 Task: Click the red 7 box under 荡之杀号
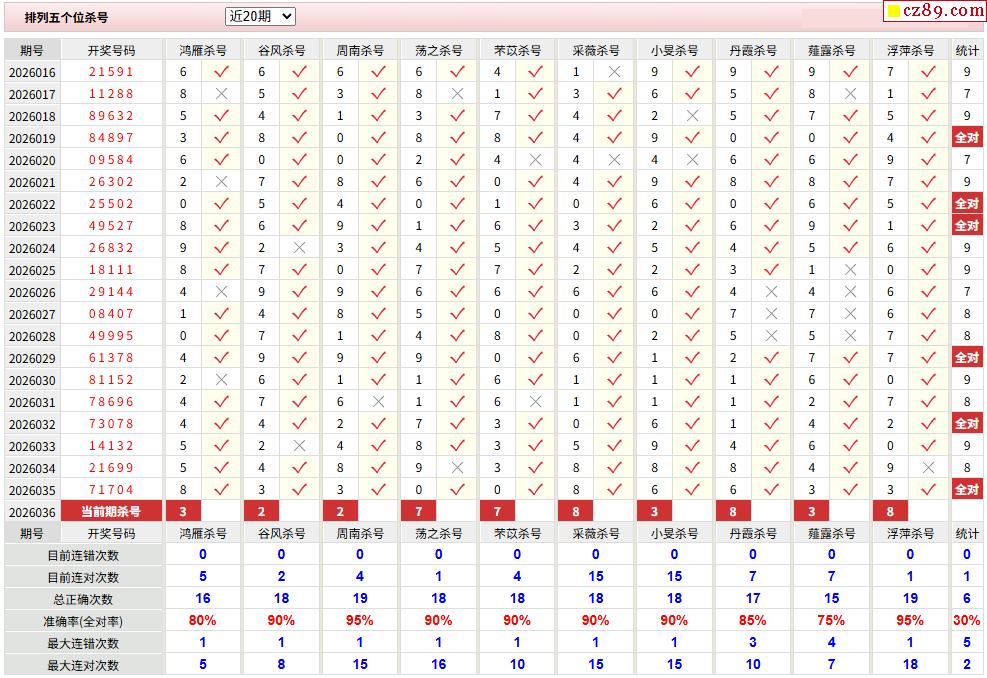[x=419, y=511]
